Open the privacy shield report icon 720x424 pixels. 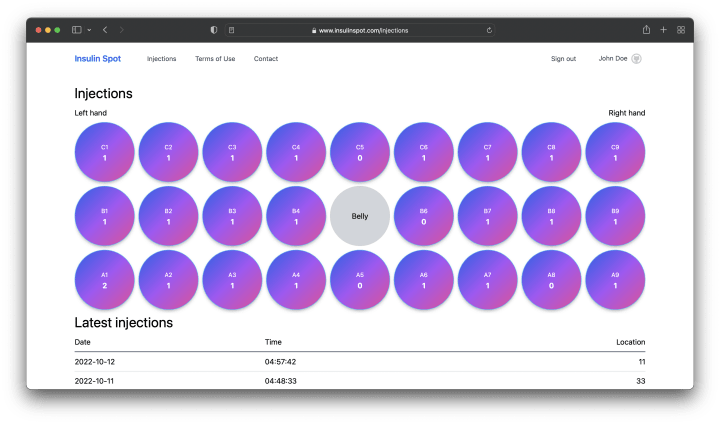214,30
